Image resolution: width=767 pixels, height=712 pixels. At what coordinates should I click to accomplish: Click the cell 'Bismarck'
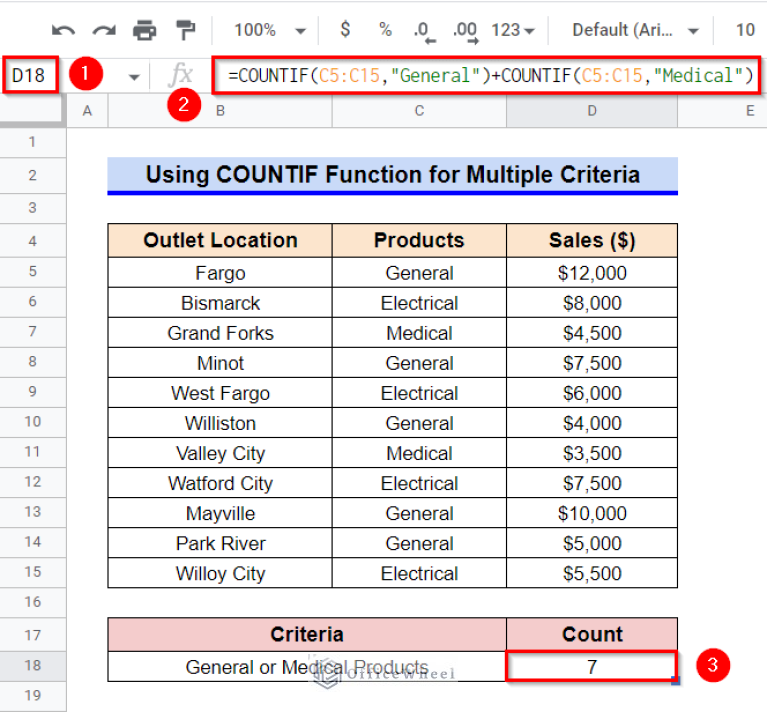point(220,303)
